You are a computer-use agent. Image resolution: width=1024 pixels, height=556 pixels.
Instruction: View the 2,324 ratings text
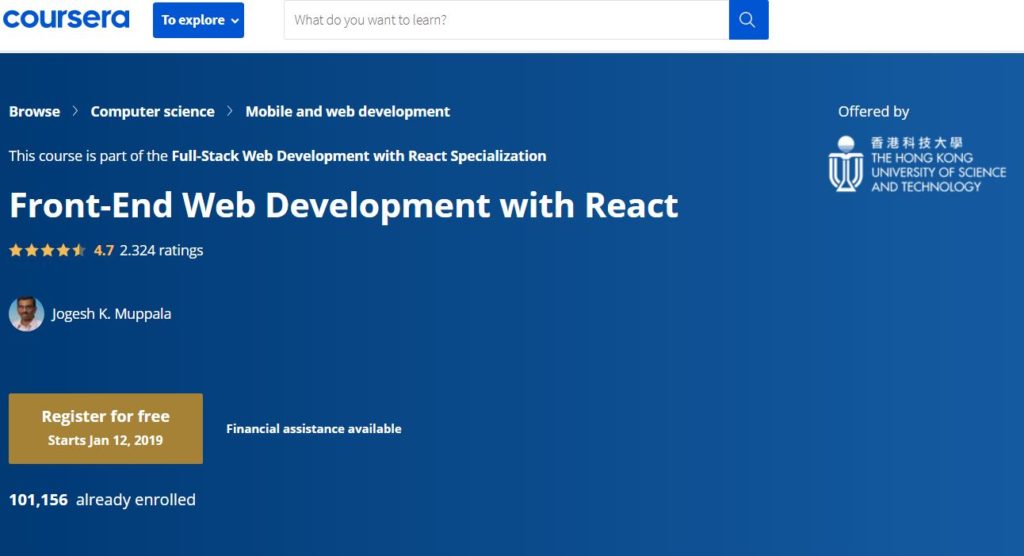pos(161,250)
